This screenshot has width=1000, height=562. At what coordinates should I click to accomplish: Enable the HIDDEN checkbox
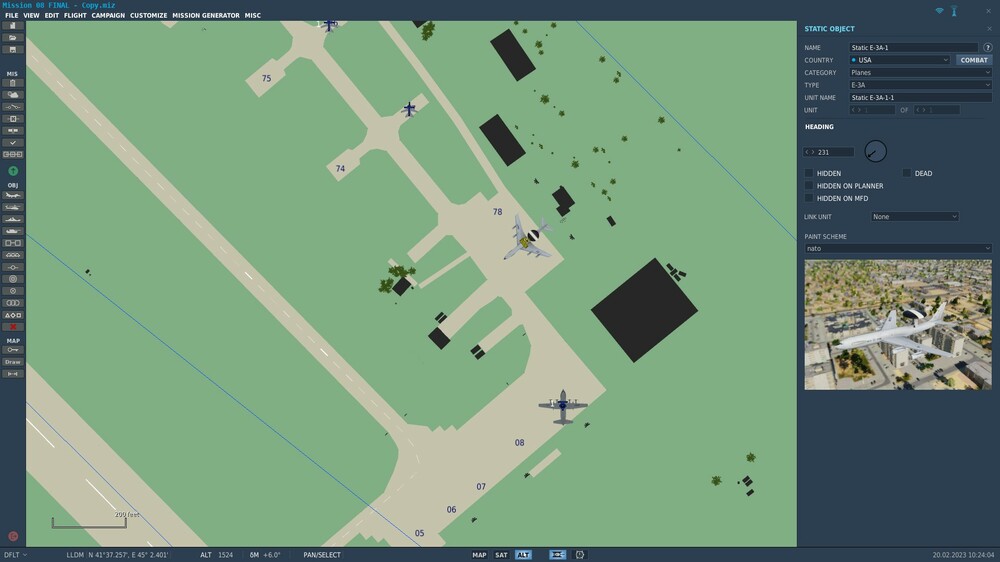(x=809, y=173)
